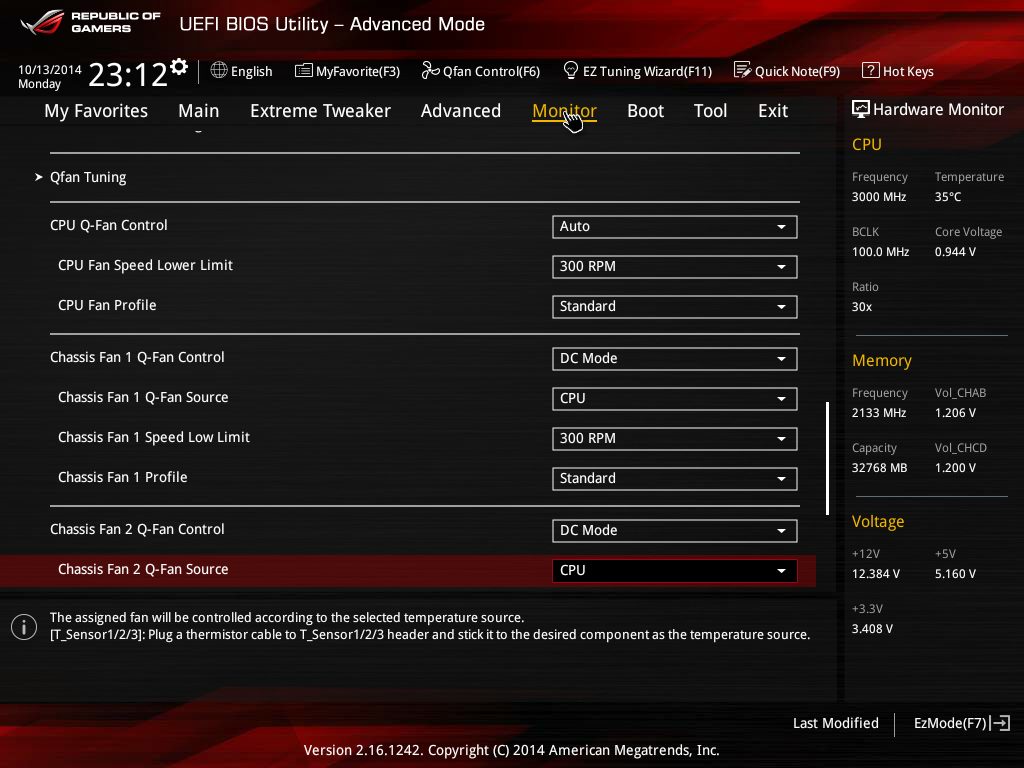Screen dimensions: 1024x768
Task: Select the CPU Fan Speed Lower Limit label
Action: click(145, 265)
